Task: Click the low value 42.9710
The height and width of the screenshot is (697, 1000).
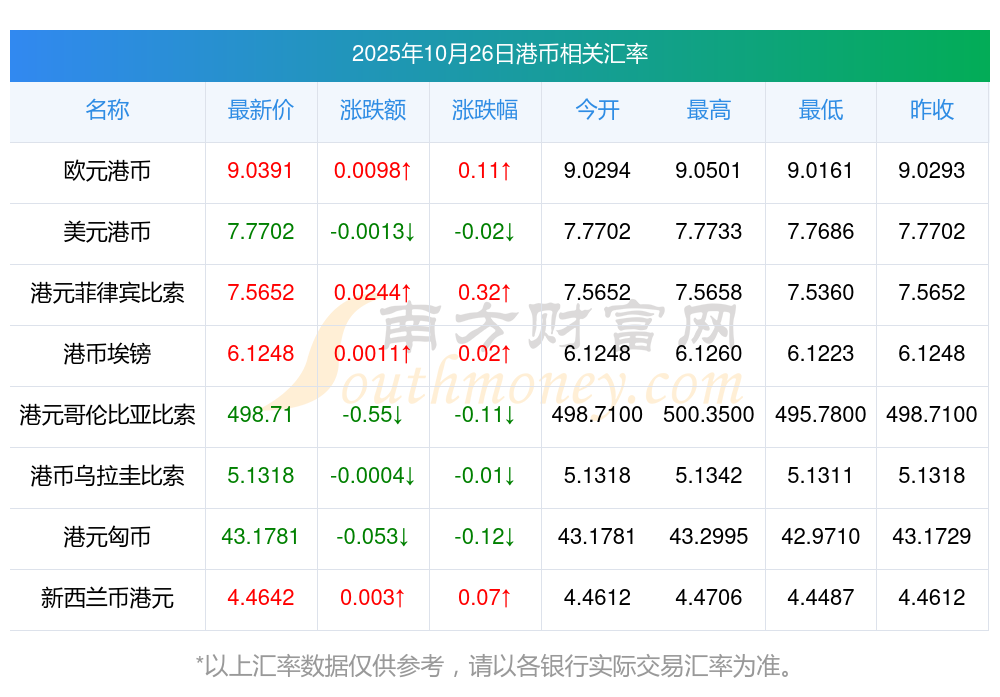Action: (x=820, y=536)
